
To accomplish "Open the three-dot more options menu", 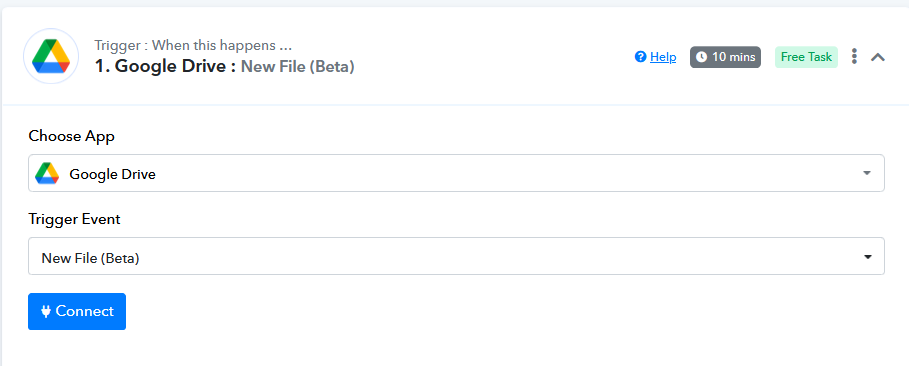I will (854, 56).
